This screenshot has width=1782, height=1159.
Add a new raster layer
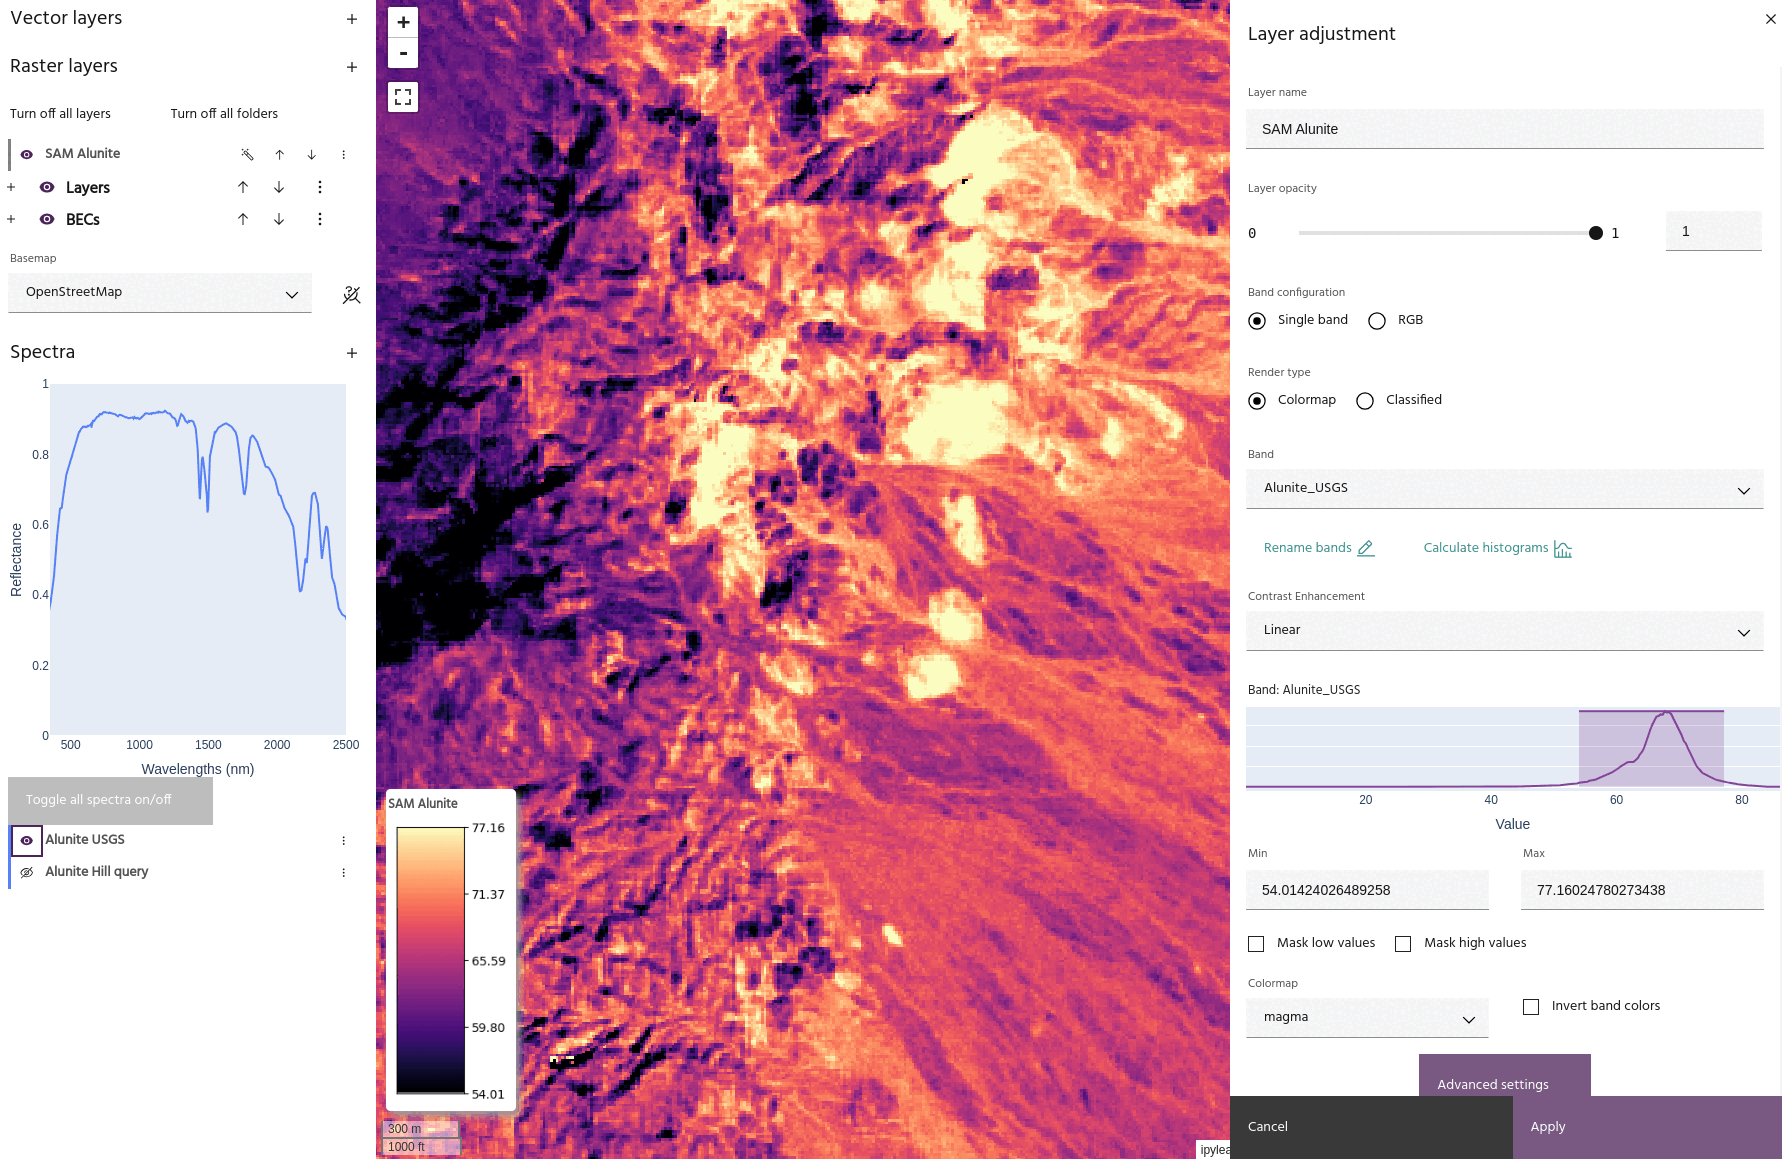[x=351, y=67]
